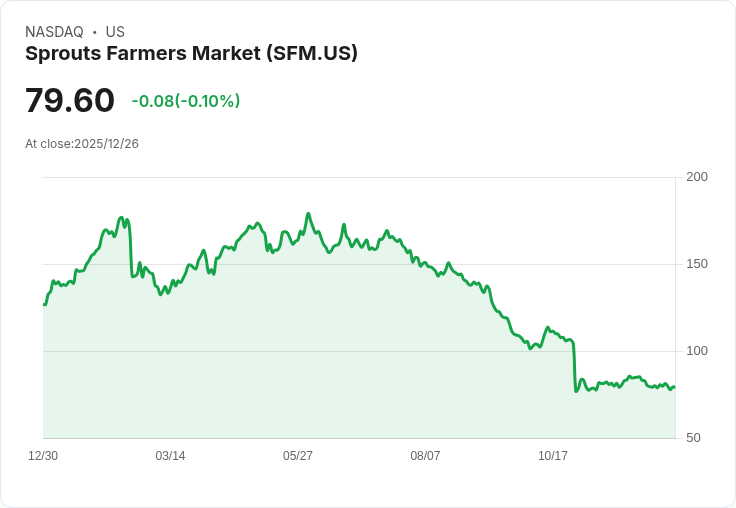Click the At close:2025/12/26 timestamp
The image size is (736, 508).
point(82,144)
